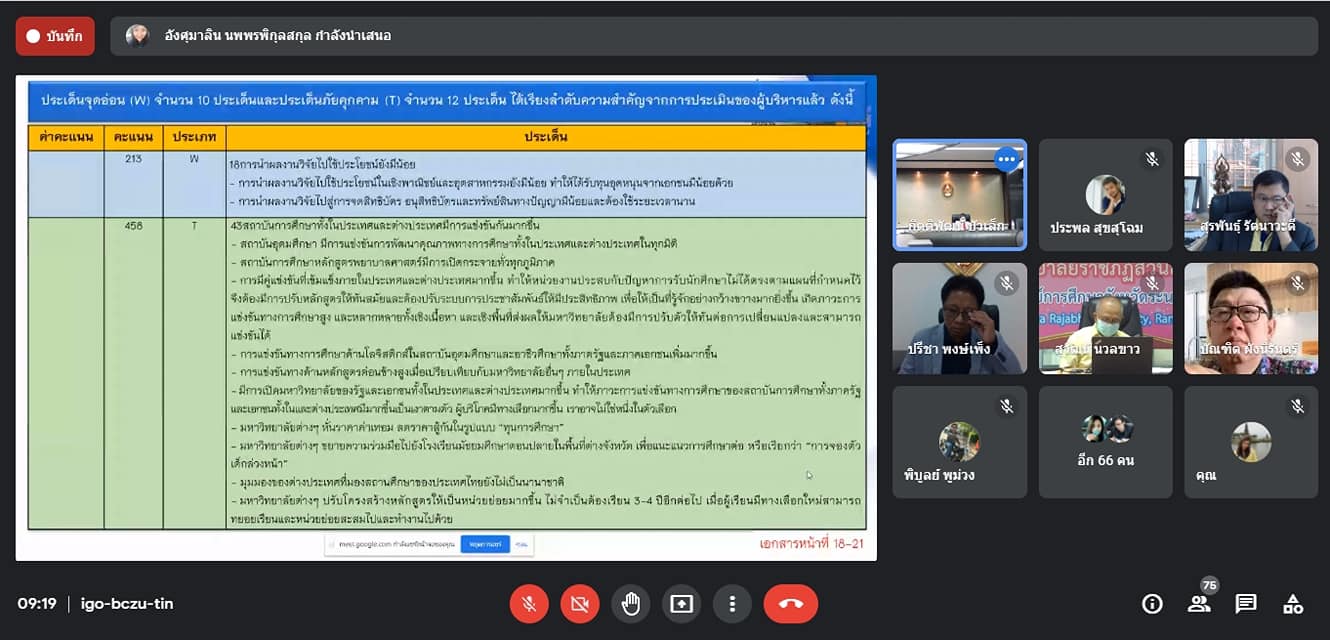Image resolution: width=1330 pixels, height=640 pixels.
Task: Open the three-dot more options menu
Action: pyautogui.click(x=732, y=604)
